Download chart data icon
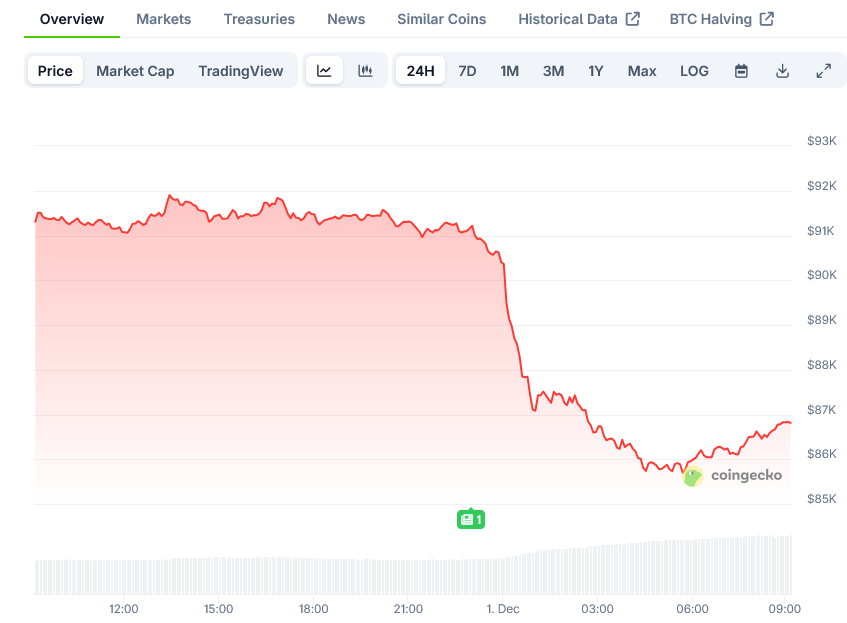Image resolution: width=847 pixels, height=623 pixels. pos(782,71)
